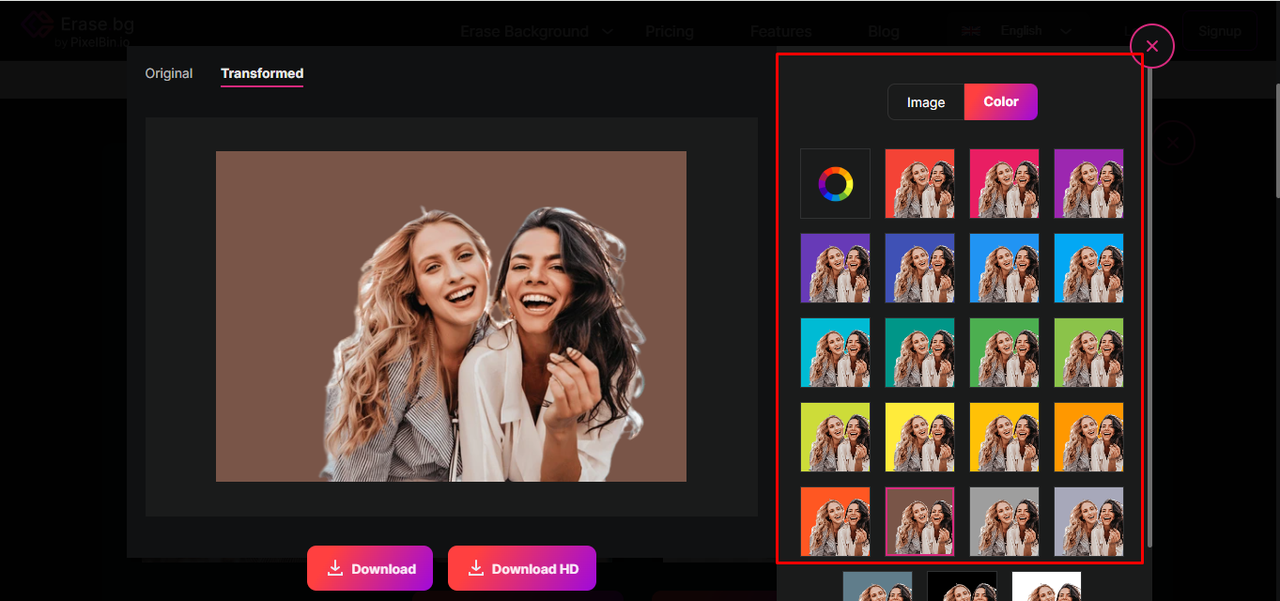The image size is (1280, 601).
Task: Choose the blue-gray background swatch
Action: click(x=878, y=586)
